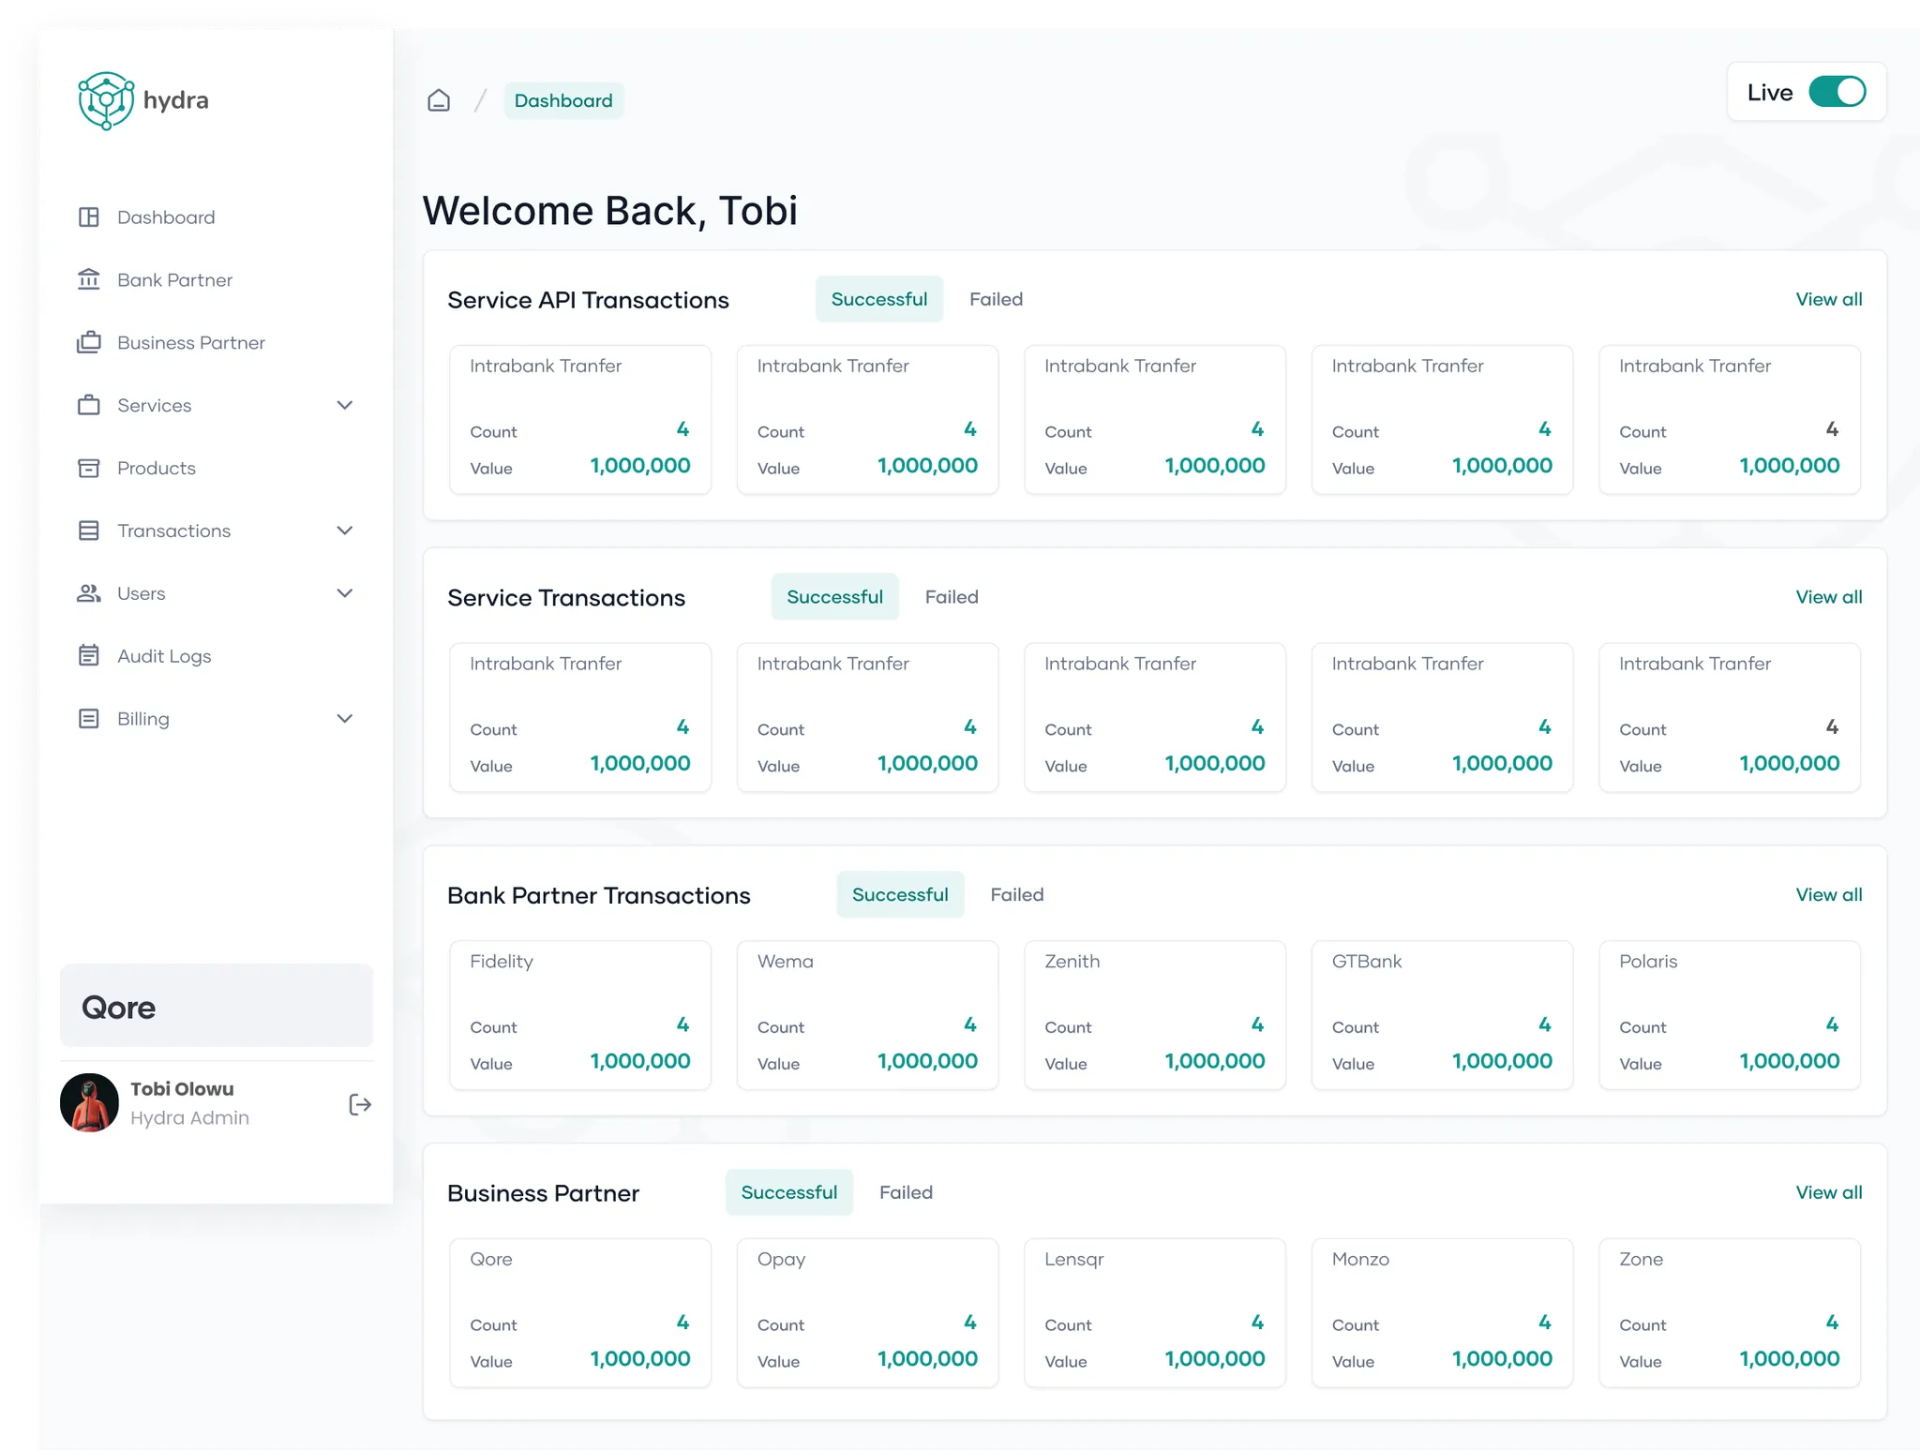Expand the Billing menu chevron

(x=345, y=718)
